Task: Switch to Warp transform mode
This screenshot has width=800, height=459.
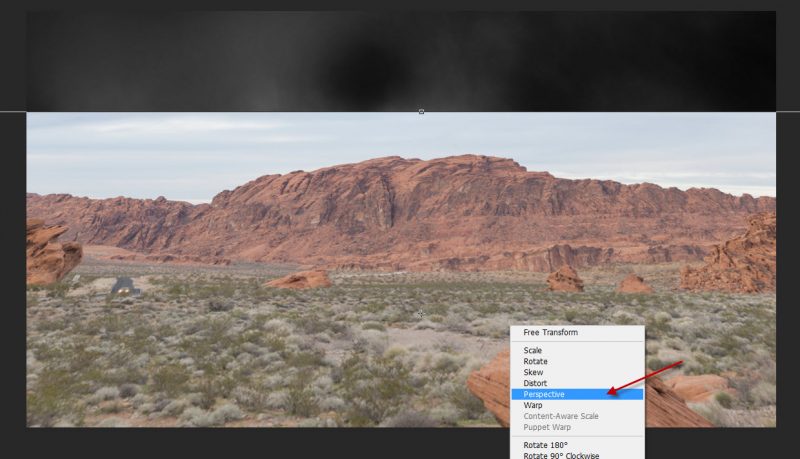Action: point(533,405)
